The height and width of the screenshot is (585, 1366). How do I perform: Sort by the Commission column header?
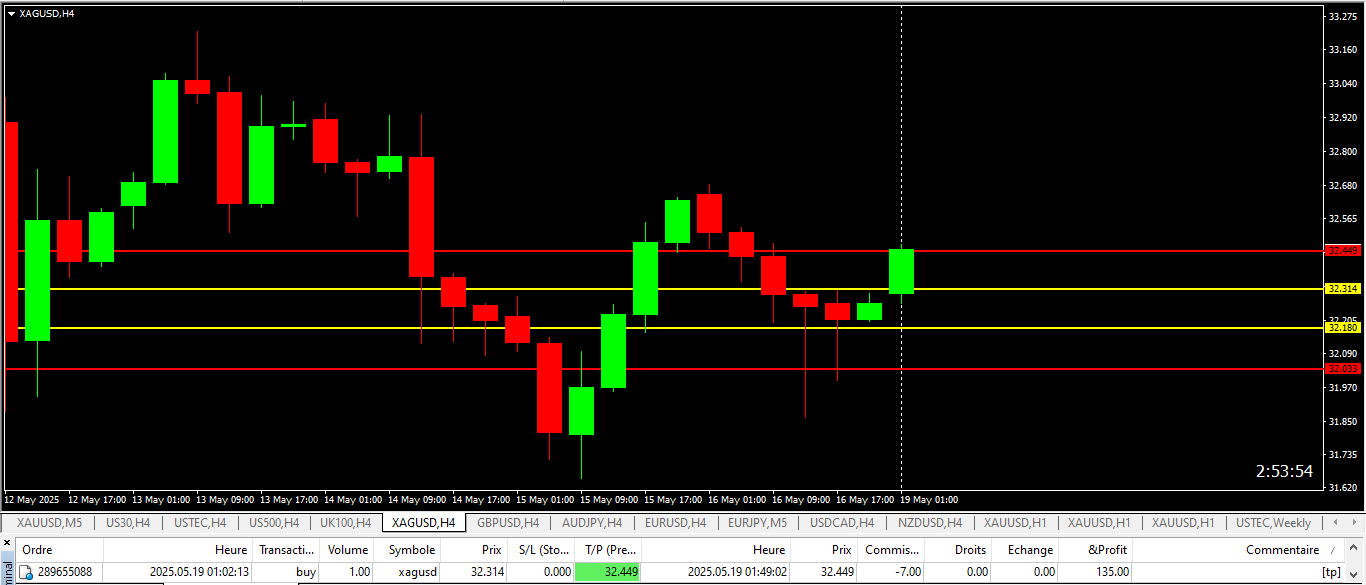tap(891, 549)
